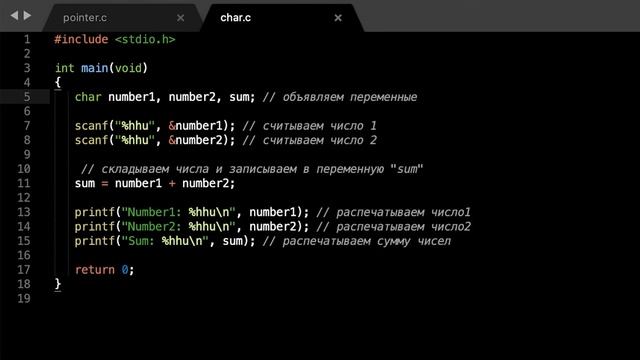Close the pointer.c tab
This screenshot has height=360, width=640.
point(180,18)
